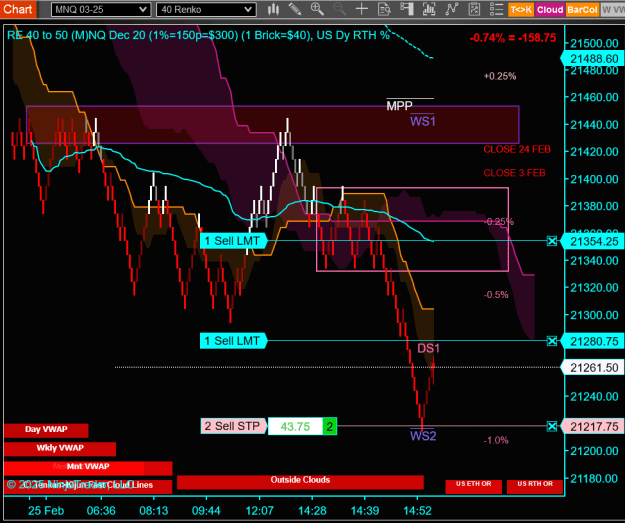Click the Day VWAP red label
This screenshot has height=523, width=625.
coord(46,430)
